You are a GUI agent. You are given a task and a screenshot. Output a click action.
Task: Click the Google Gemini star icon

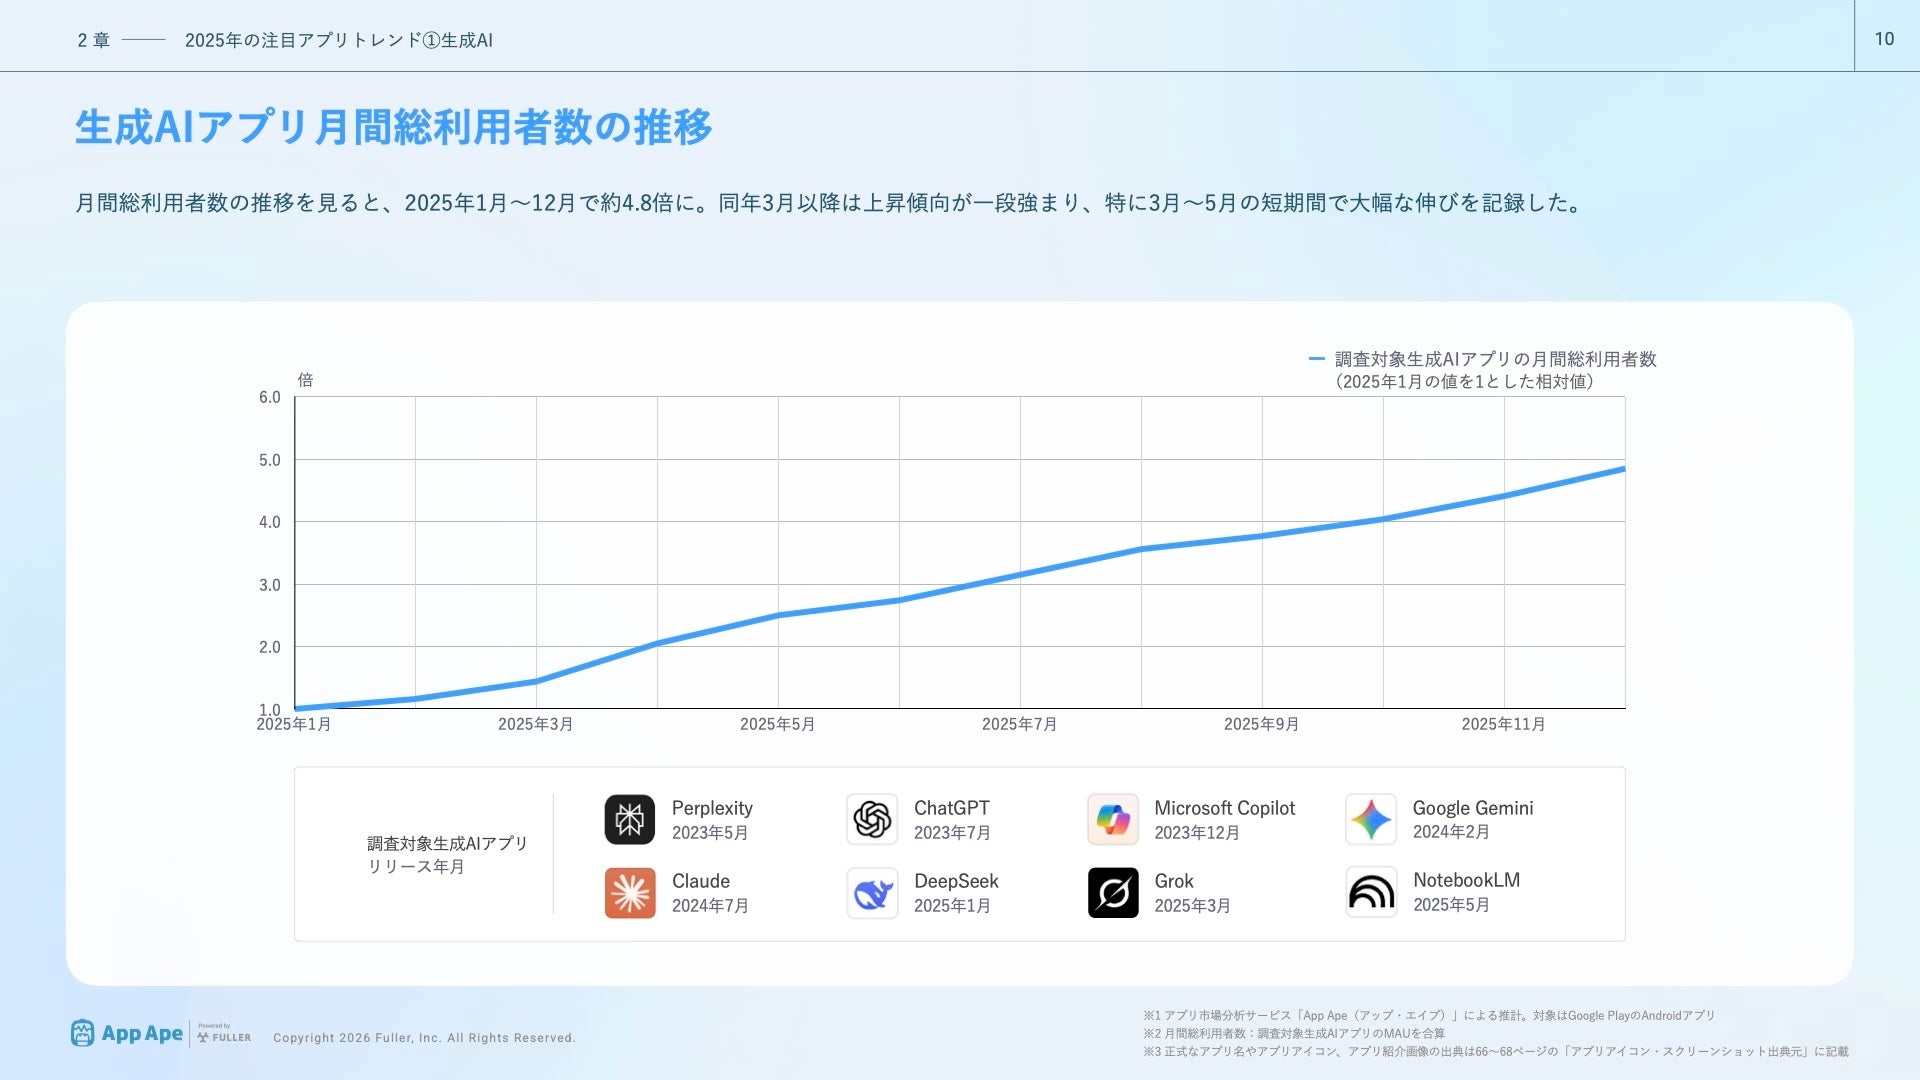(x=1371, y=820)
